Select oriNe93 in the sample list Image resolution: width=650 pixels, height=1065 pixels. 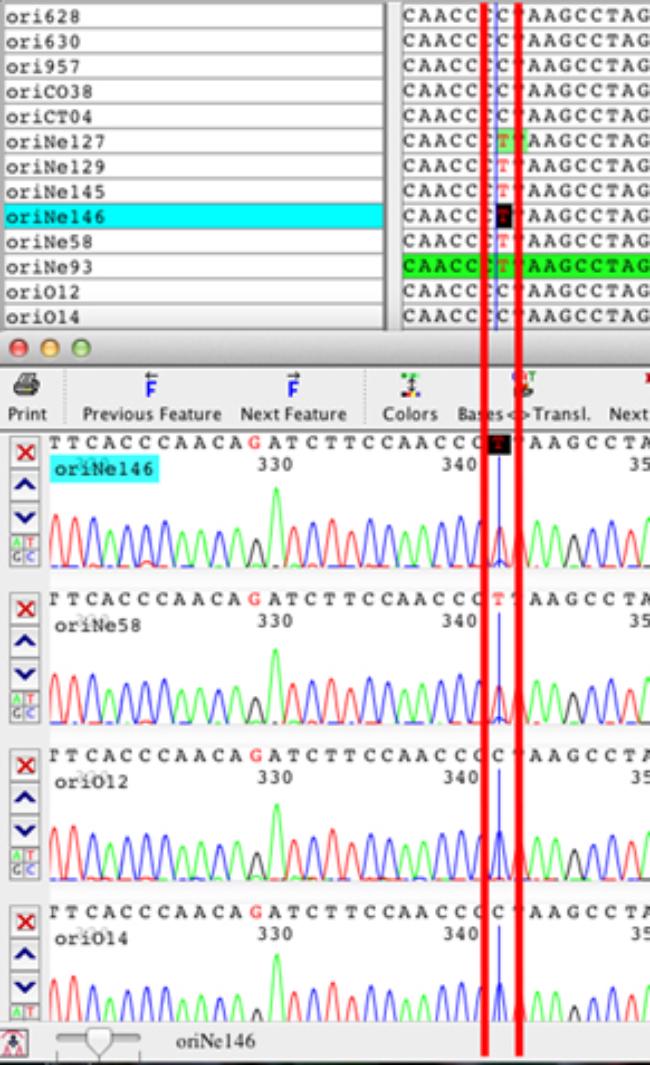pos(193,267)
